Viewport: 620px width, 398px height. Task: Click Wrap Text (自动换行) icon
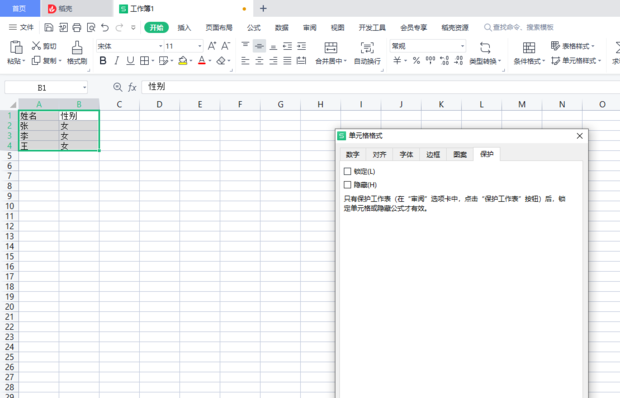pyautogui.click(x=367, y=48)
